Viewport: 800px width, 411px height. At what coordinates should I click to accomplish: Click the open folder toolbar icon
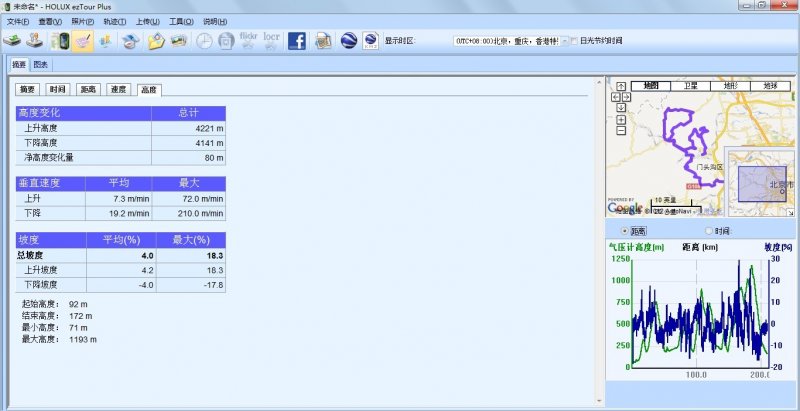(156, 41)
